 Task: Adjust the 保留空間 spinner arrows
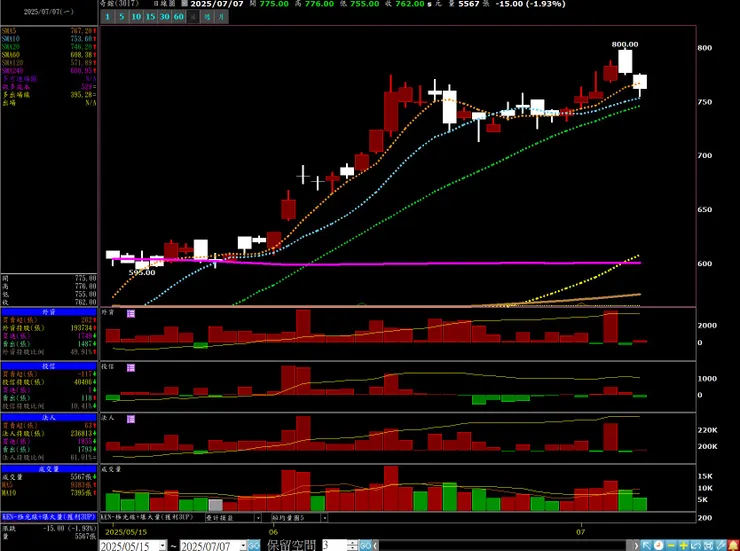(x=353, y=546)
